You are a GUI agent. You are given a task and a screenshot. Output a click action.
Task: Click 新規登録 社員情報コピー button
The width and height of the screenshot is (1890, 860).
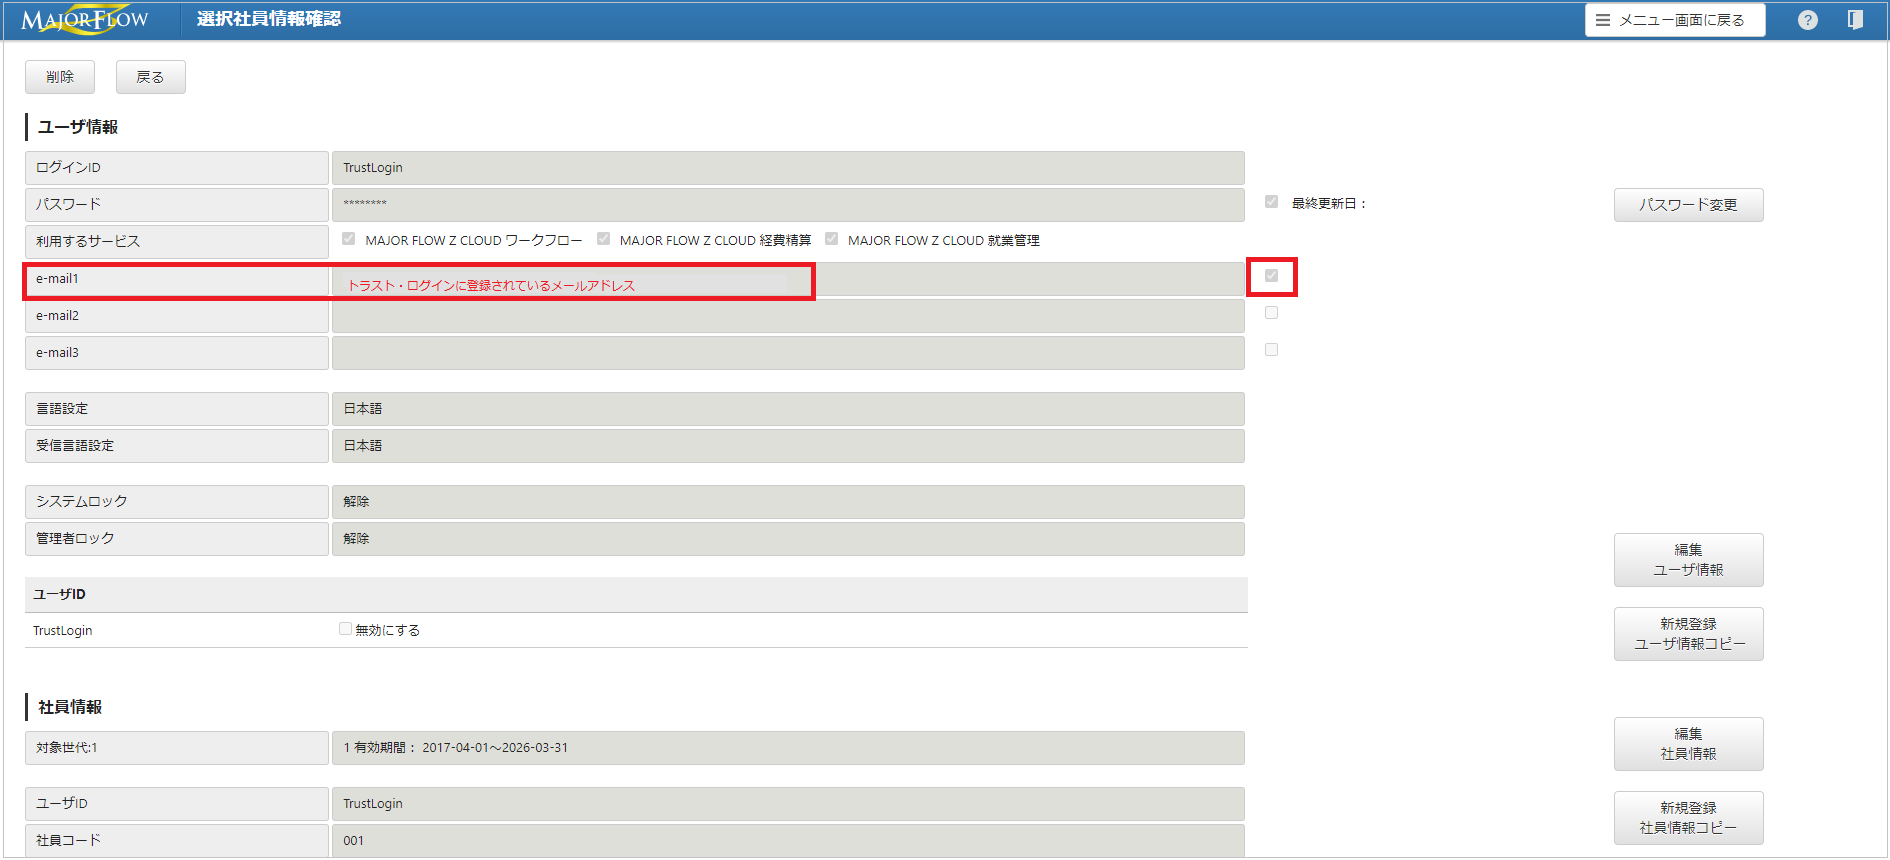pos(1688,818)
